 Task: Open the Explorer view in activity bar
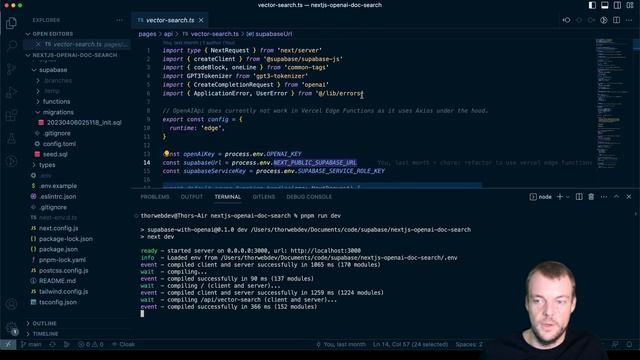(11, 23)
